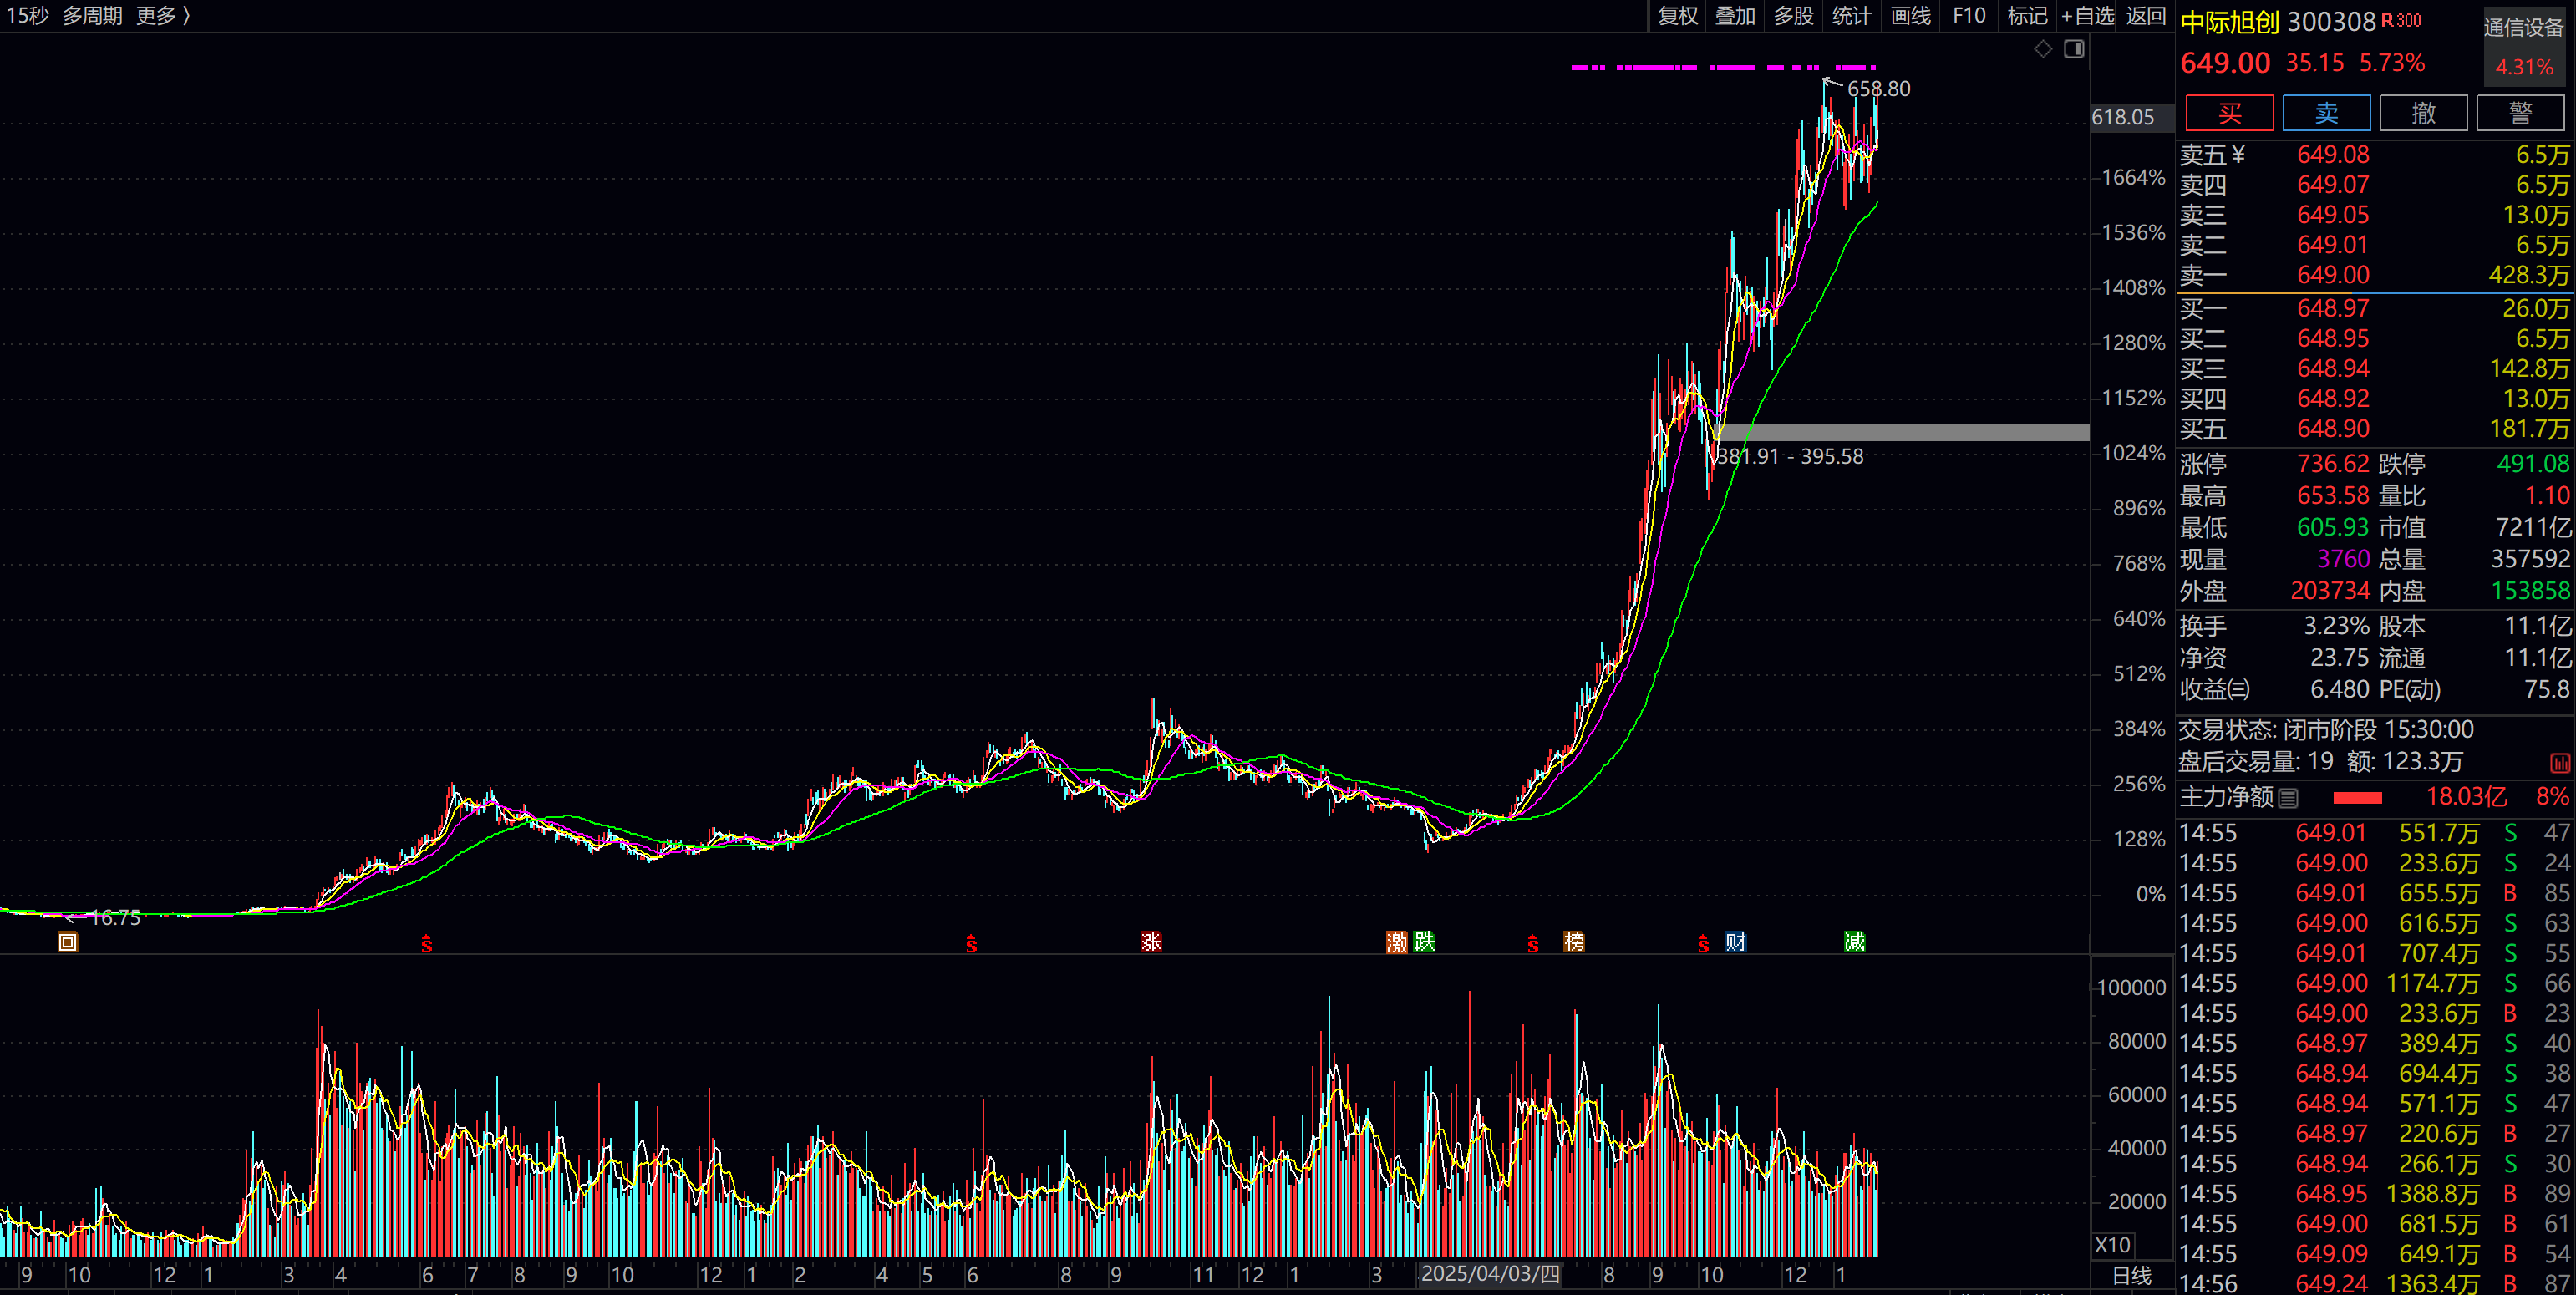Viewport: 2576px width, 1295px height.
Task: Open the 主力净额 list icon
Action: (2288, 798)
